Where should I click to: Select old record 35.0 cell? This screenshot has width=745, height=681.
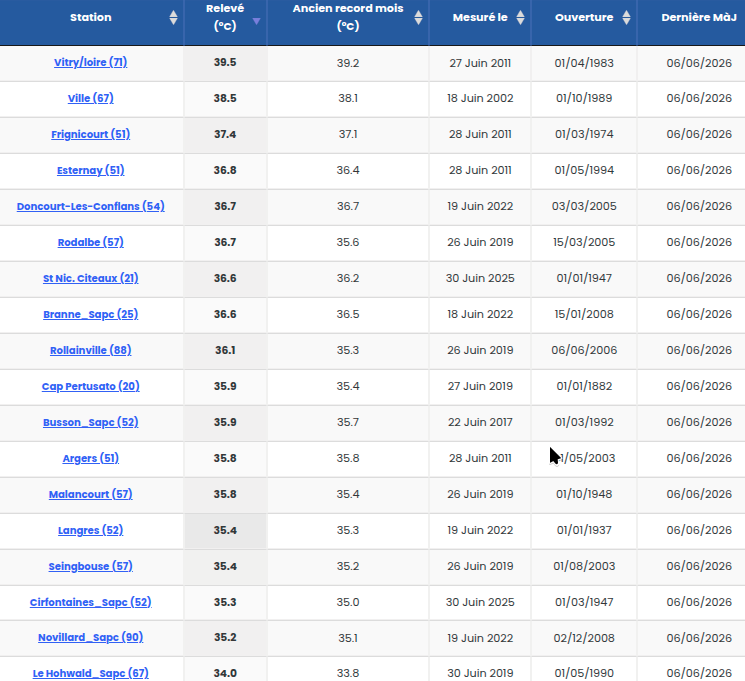(x=348, y=602)
